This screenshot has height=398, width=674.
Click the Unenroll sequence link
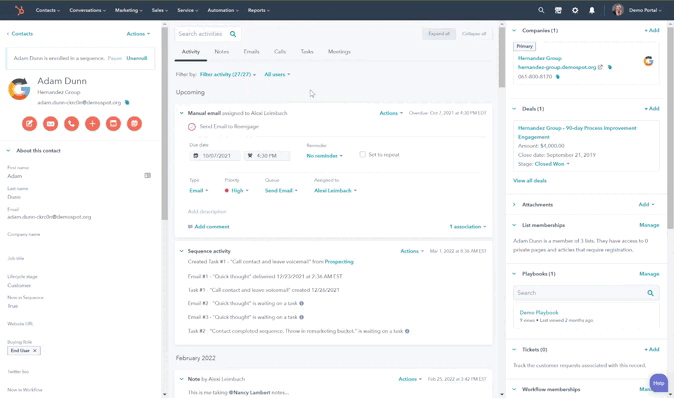137,58
